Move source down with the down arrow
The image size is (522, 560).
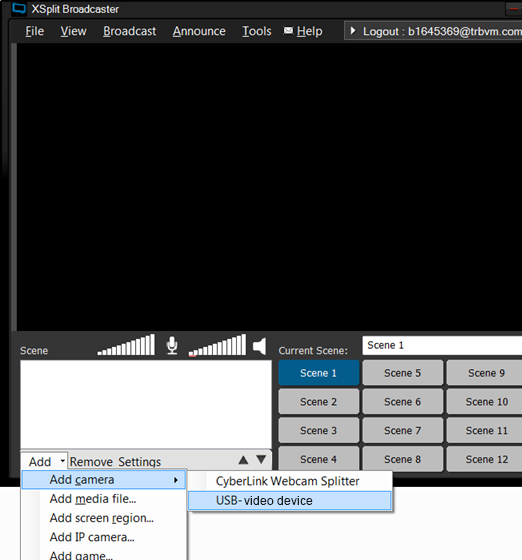pos(261,460)
